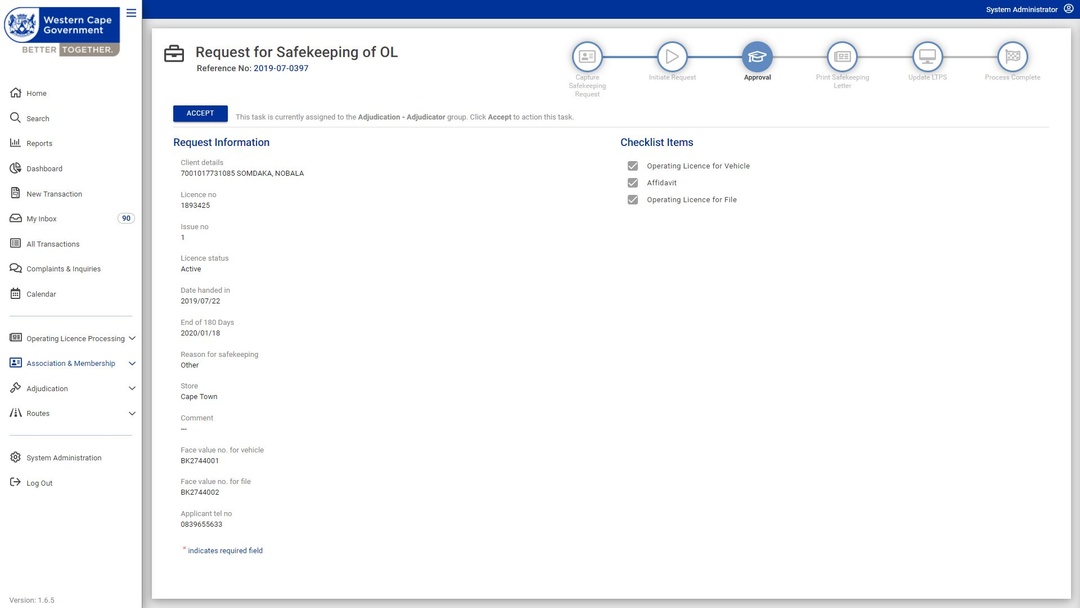Viewport: 1080px width, 608px height.
Task: Click the Western Cape Government logo
Action: [62, 30]
